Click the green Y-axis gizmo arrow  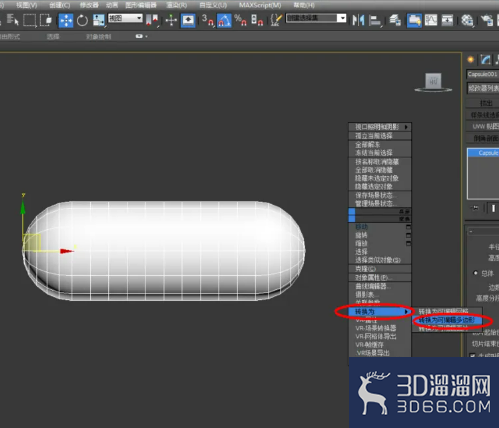(23, 206)
